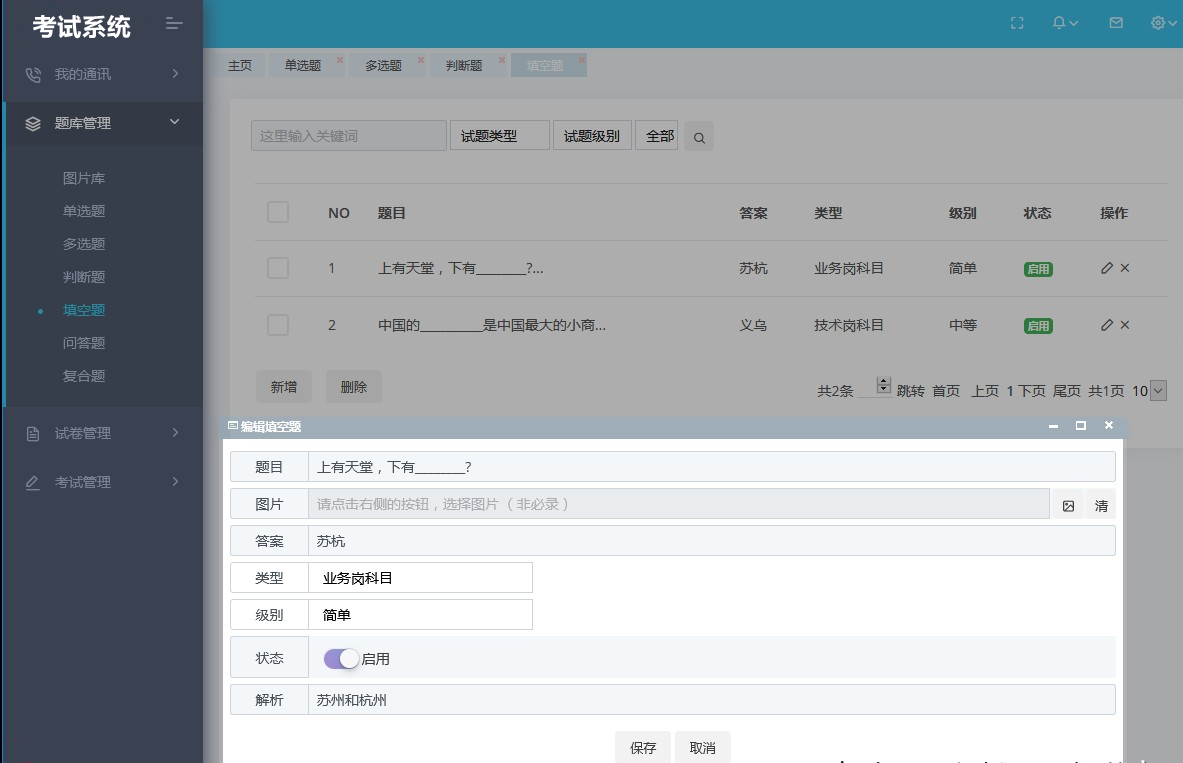Check the select-all header checkbox
The width and height of the screenshot is (1183, 763).
point(278,212)
